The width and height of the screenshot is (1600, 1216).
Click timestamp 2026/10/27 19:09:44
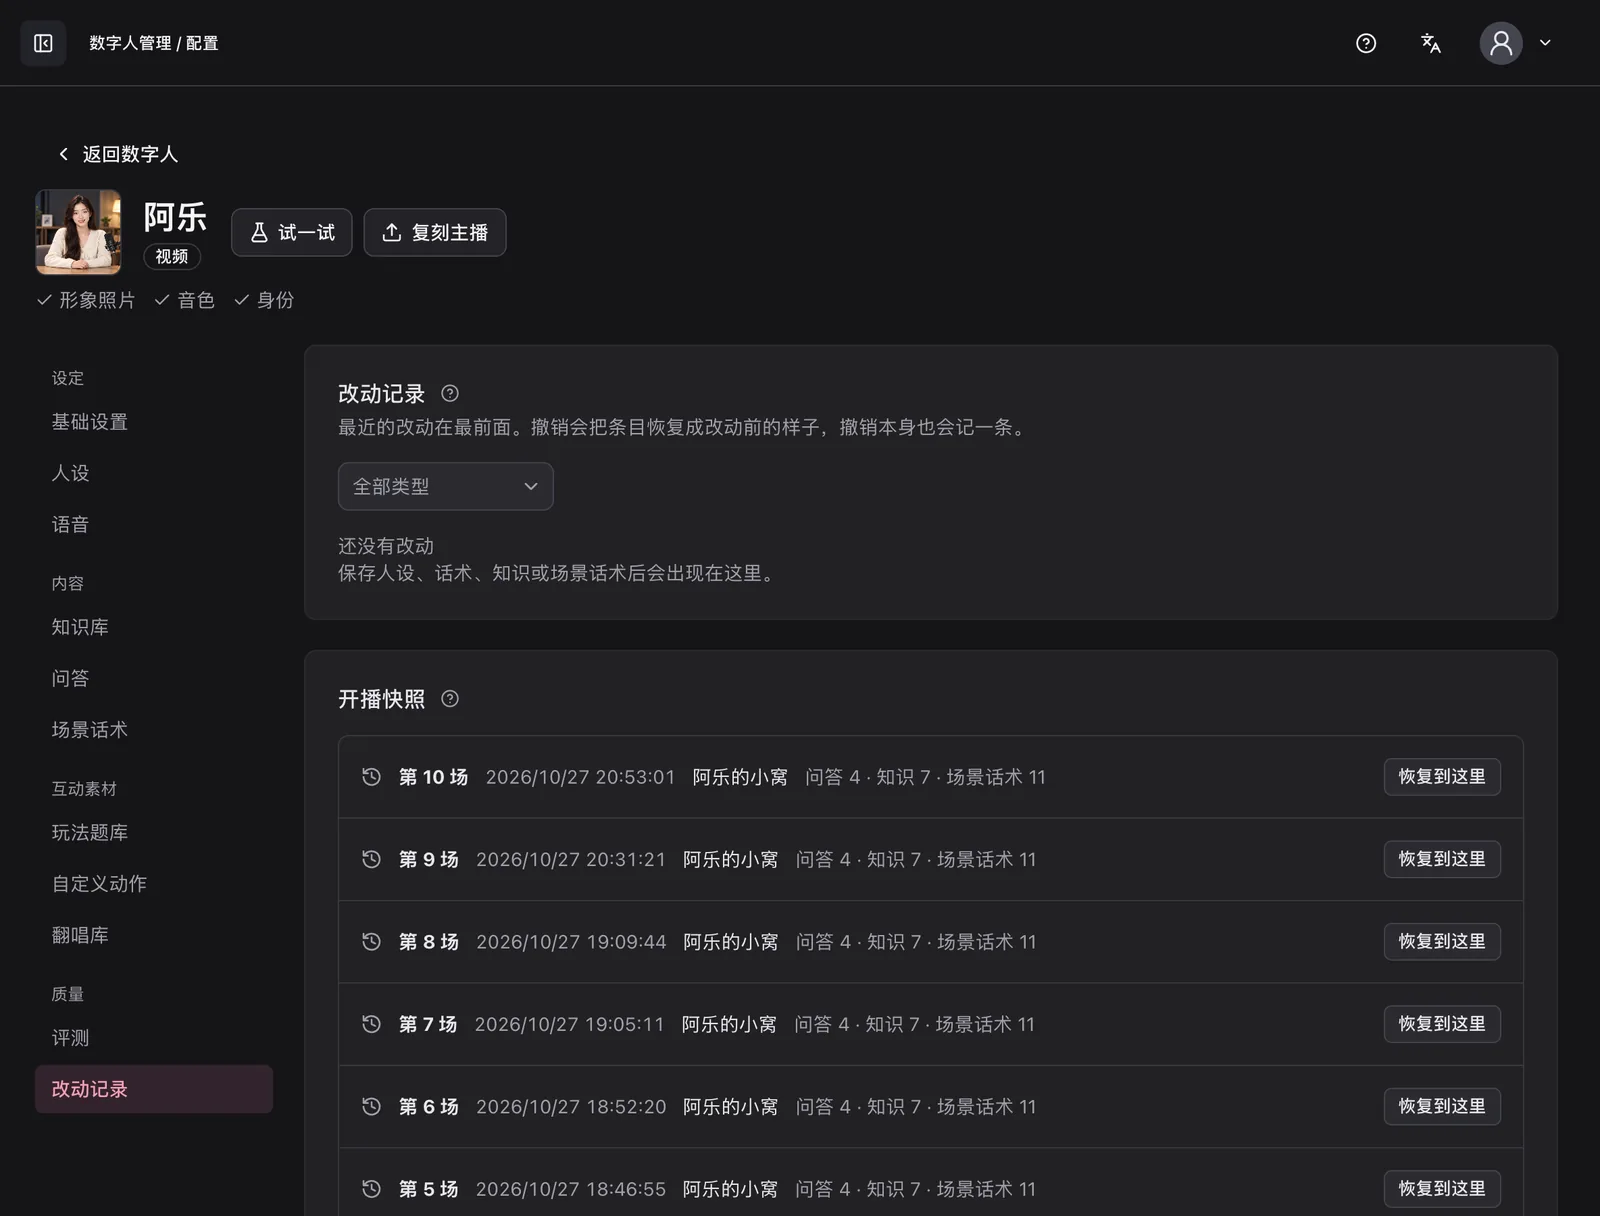click(571, 942)
